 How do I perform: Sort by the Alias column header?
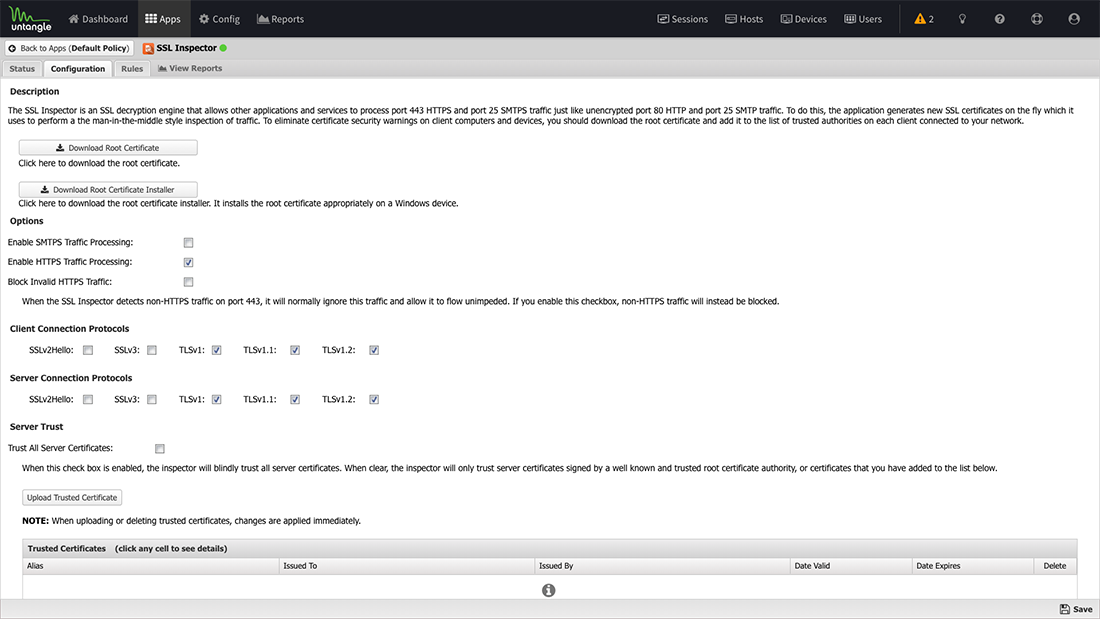coord(151,566)
